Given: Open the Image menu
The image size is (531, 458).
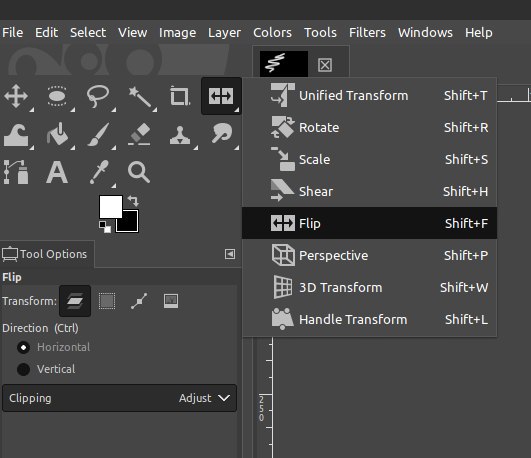Looking at the screenshot, I should 177,33.
